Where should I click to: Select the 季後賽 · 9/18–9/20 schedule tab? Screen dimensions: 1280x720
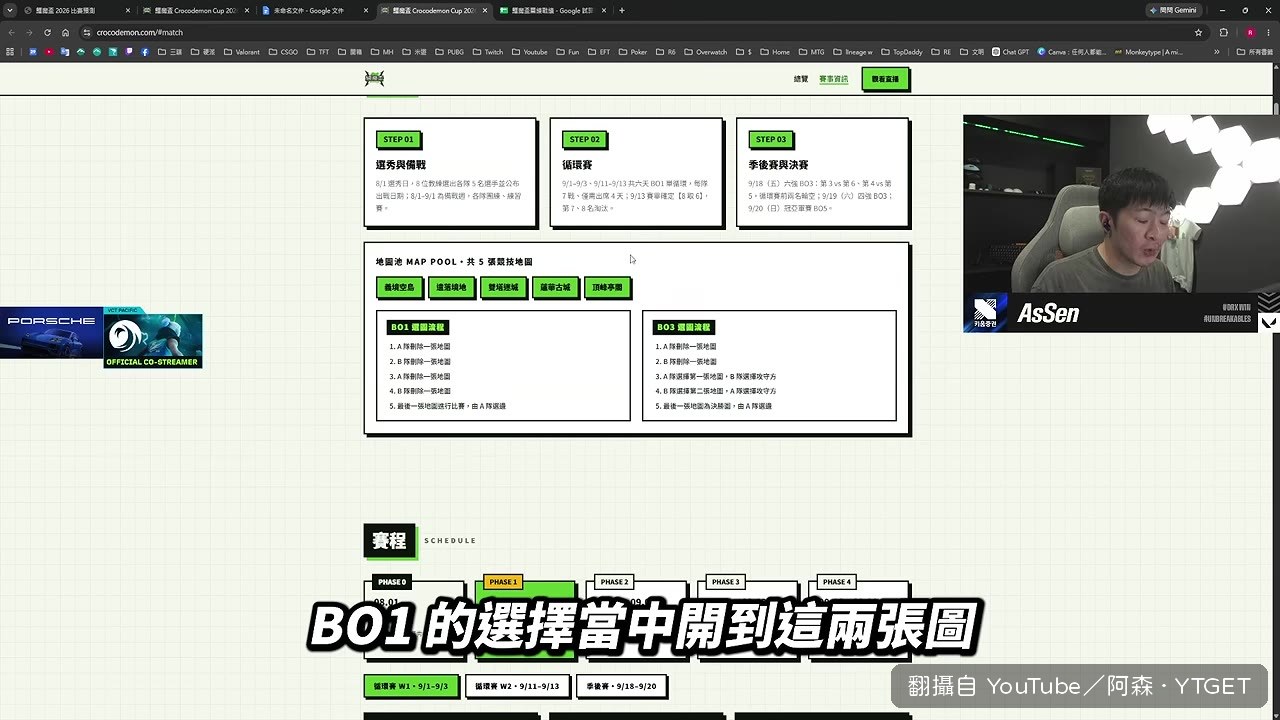tap(622, 687)
